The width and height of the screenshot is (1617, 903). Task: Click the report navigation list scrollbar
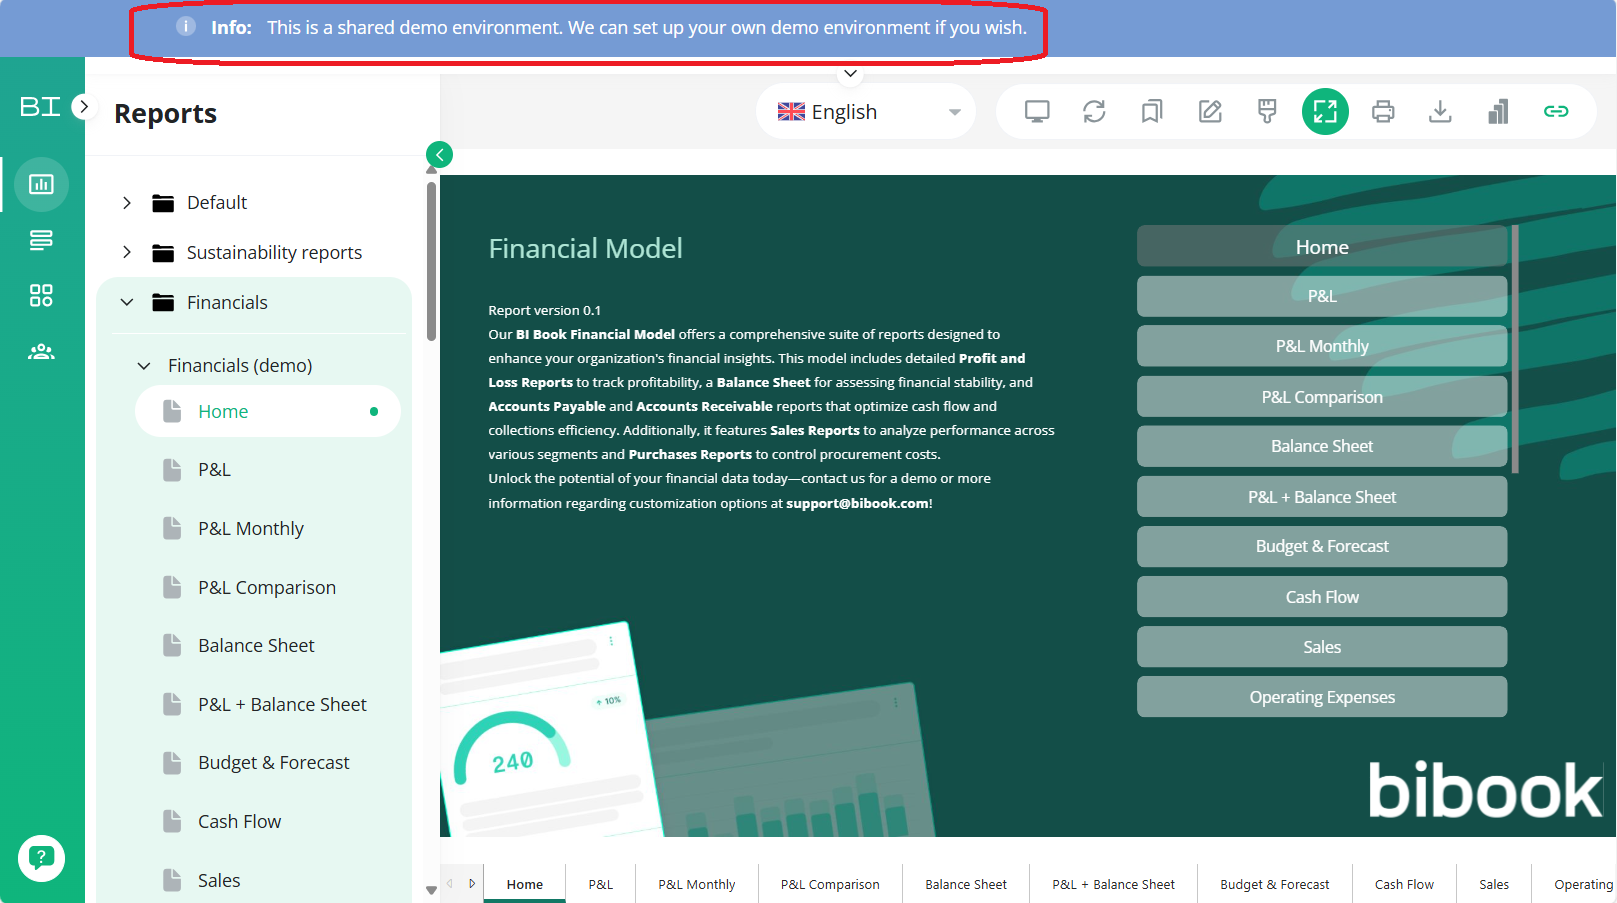[x=1515, y=349]
